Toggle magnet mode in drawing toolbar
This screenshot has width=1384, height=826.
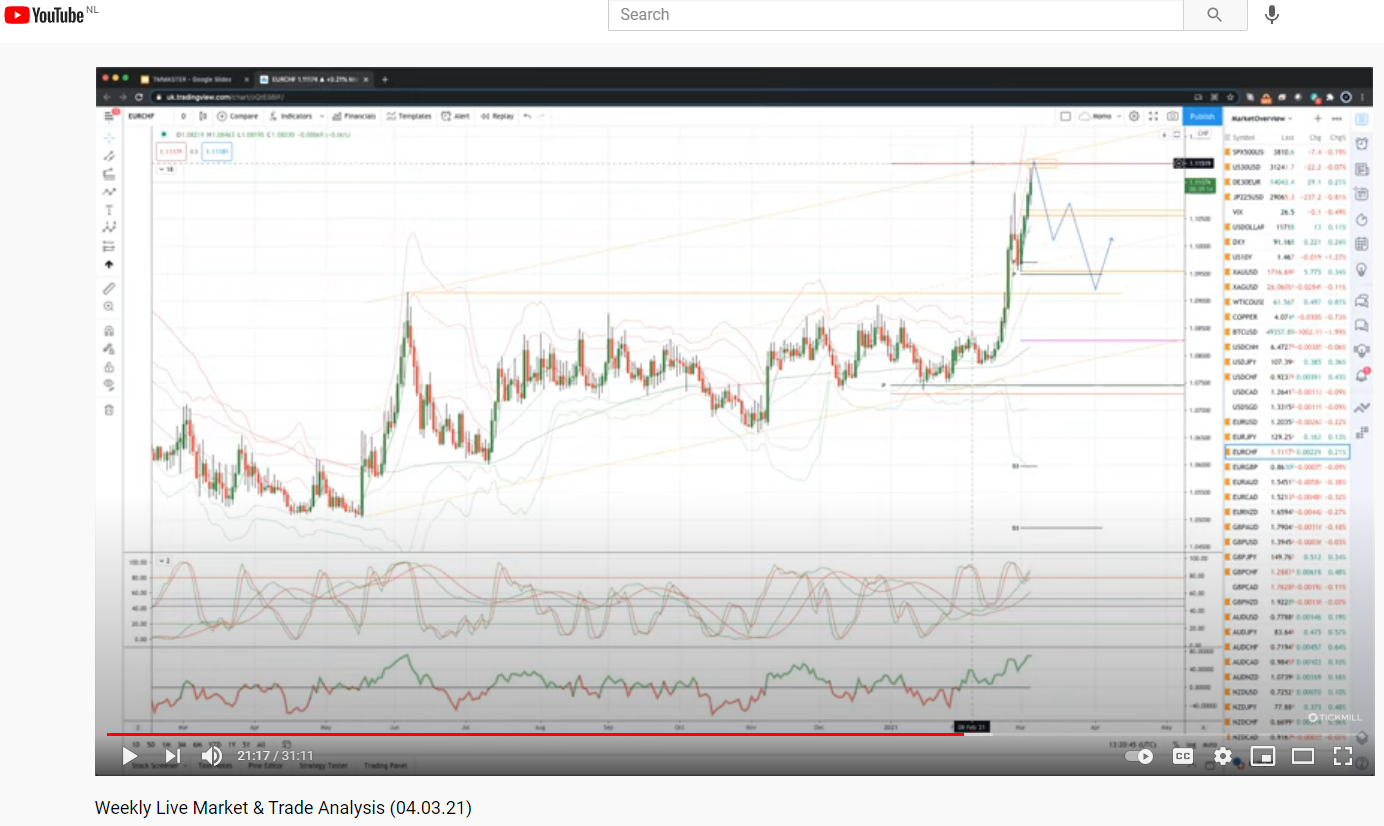pos(109,331)
